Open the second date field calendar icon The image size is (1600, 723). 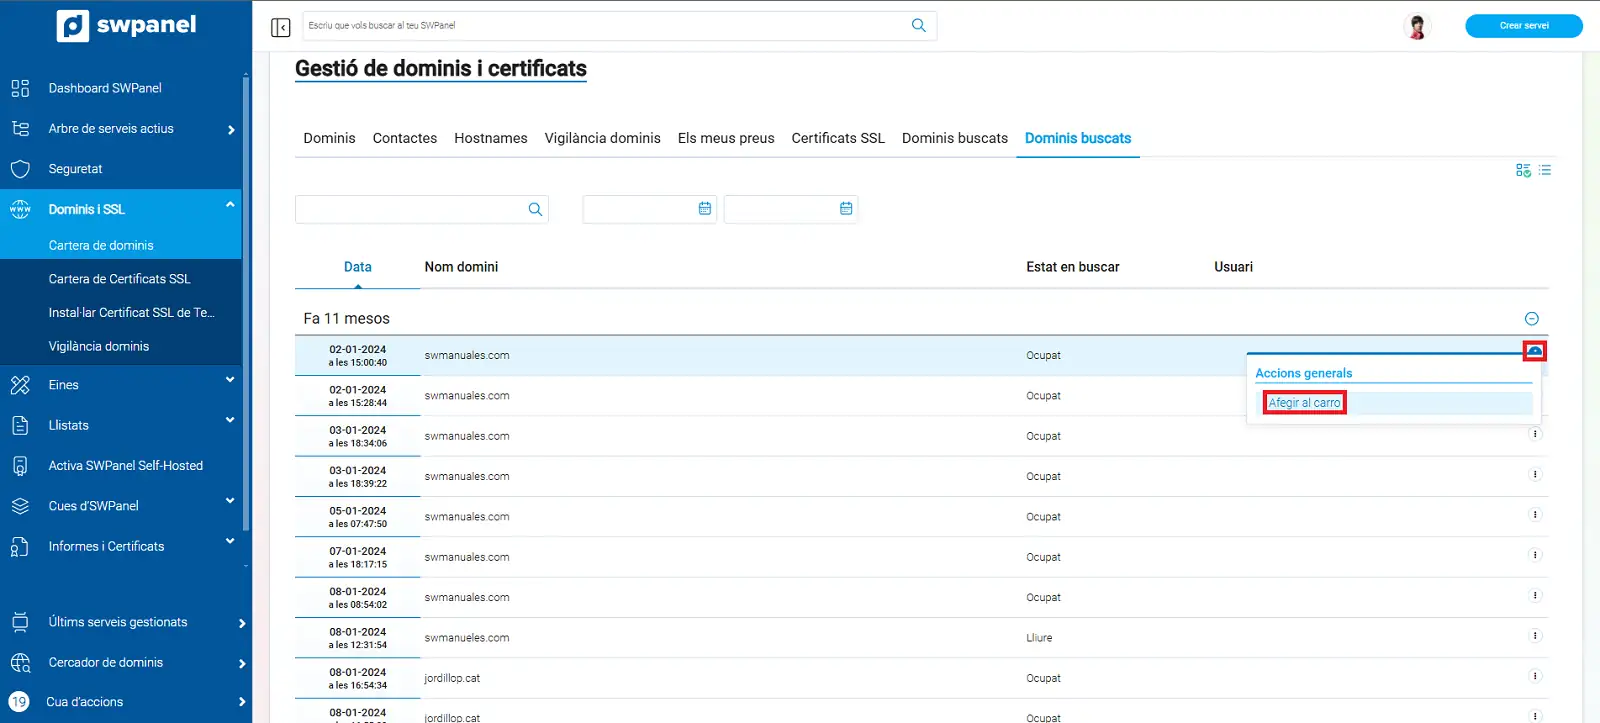click(x=846, y=208)
